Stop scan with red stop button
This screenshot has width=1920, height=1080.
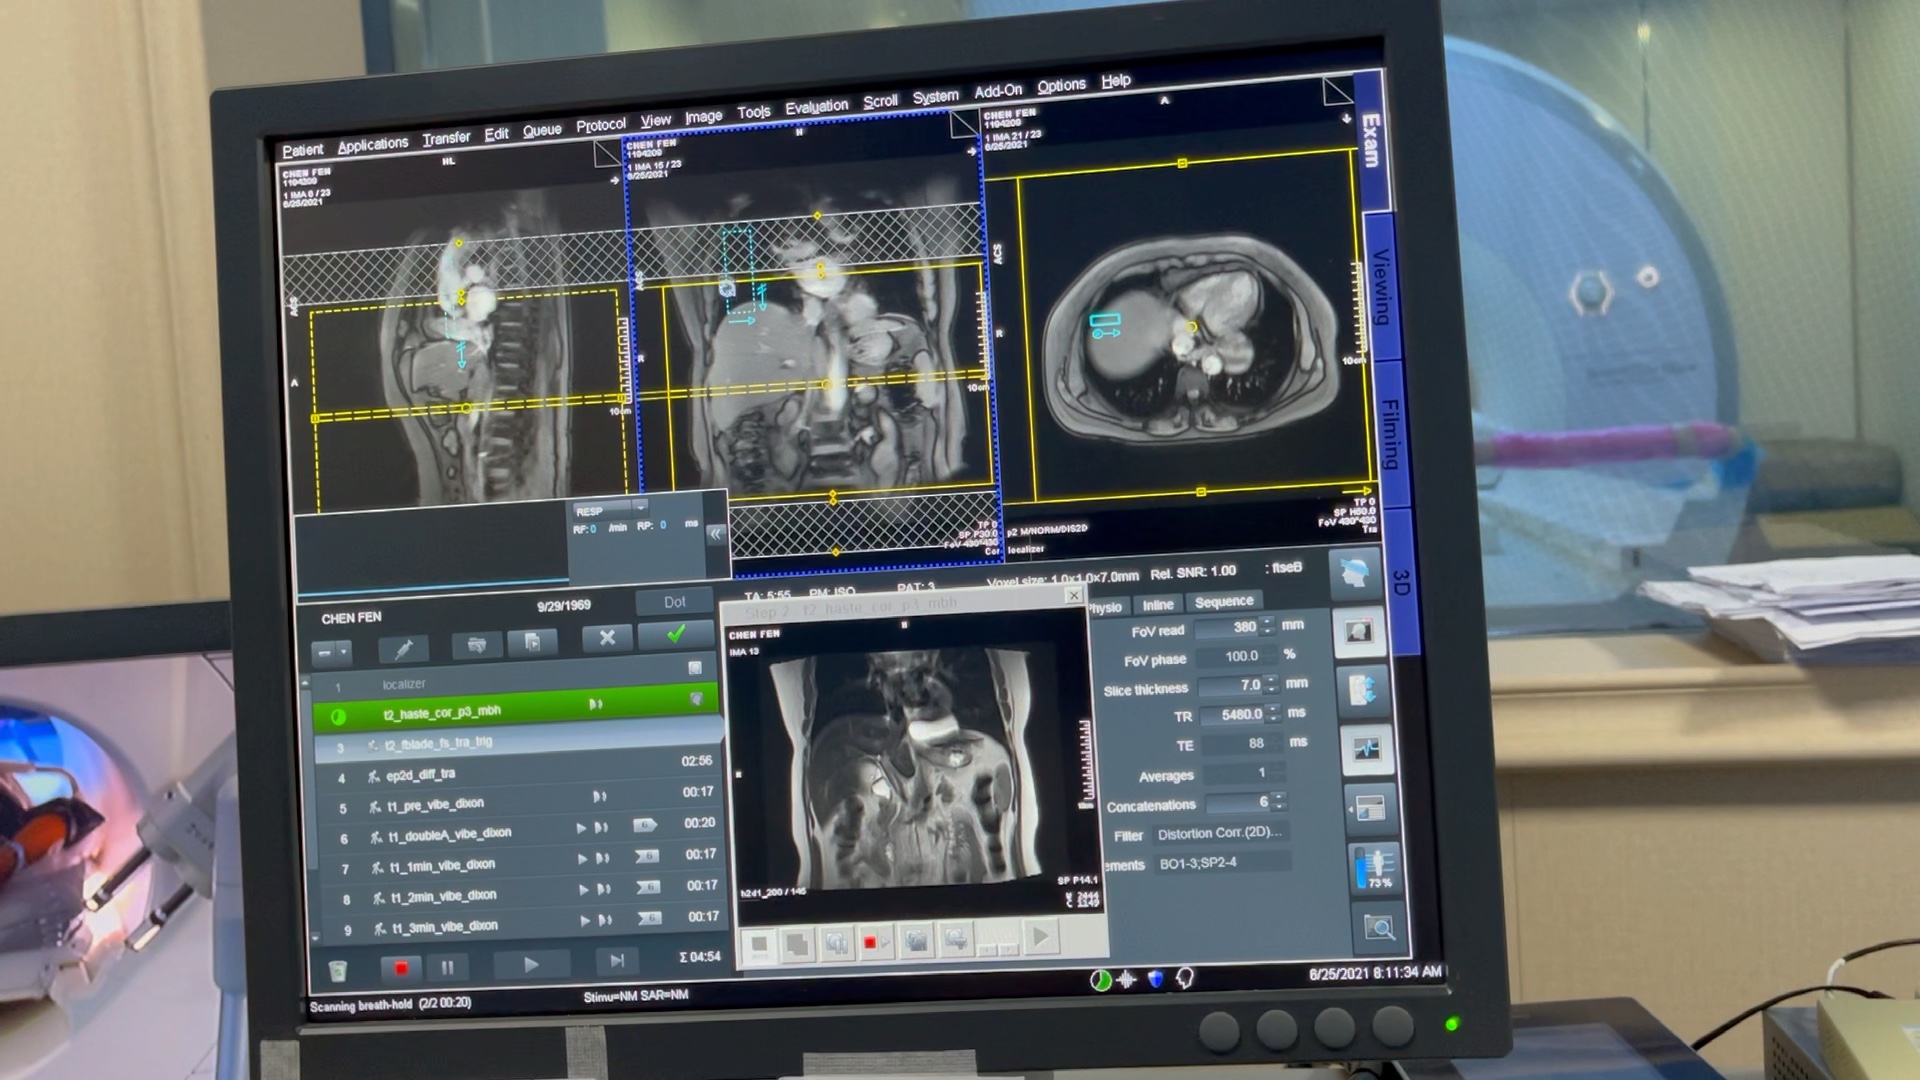pos(401,968)
